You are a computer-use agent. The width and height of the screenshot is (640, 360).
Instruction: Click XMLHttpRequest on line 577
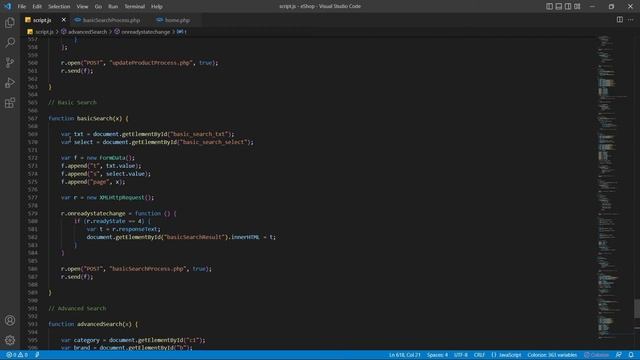coord(122,197)
